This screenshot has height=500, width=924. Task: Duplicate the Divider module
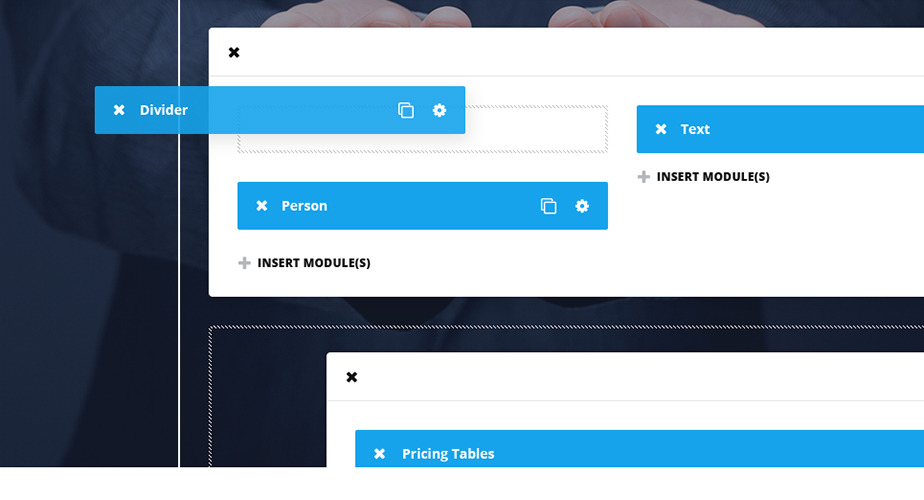[x=406, y=110]
